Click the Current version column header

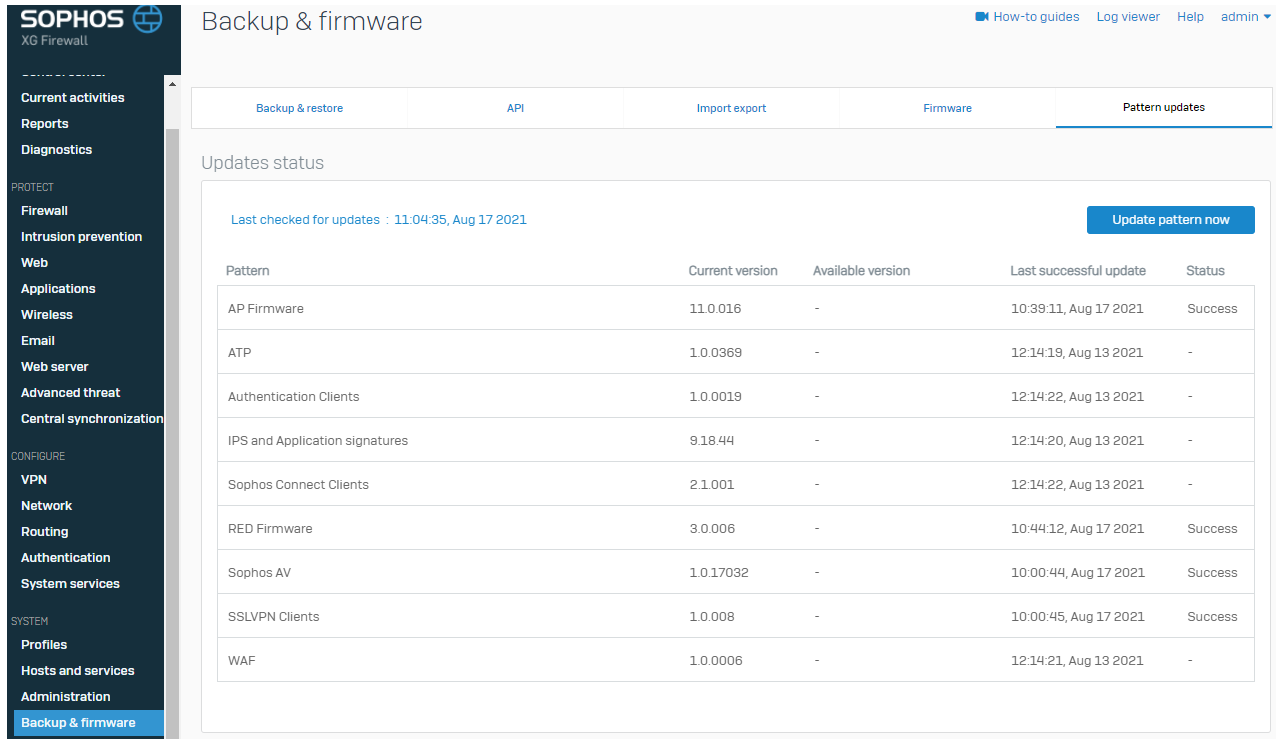(733, 271)
